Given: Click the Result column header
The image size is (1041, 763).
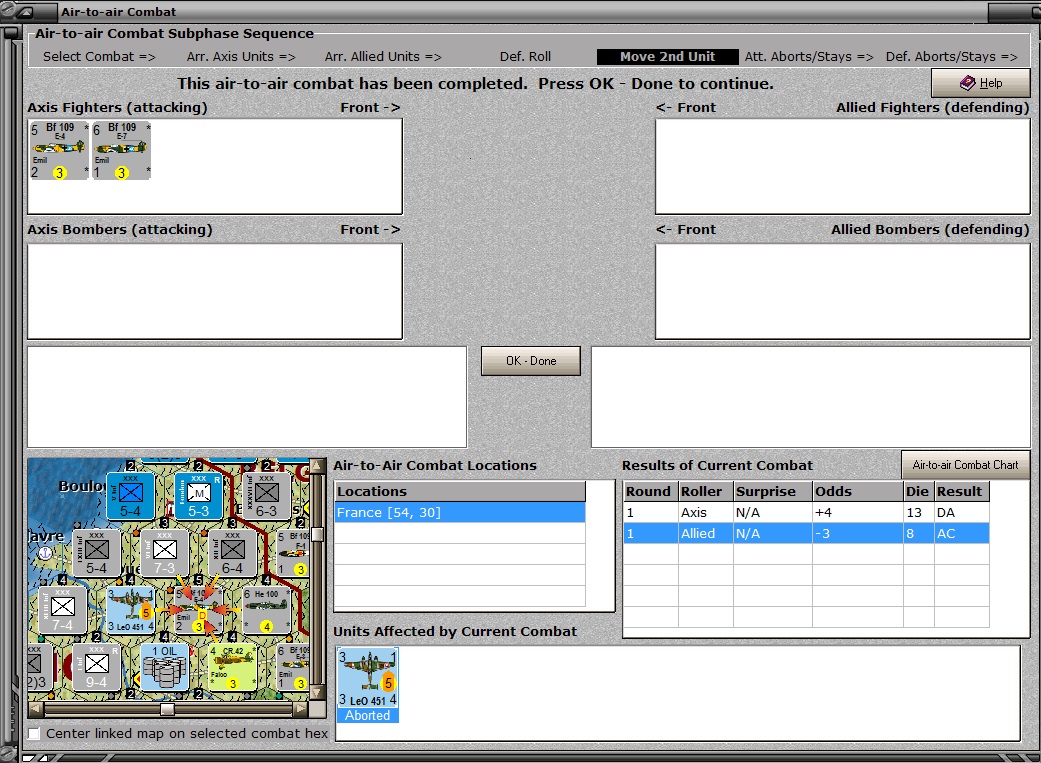Looking at the screenshot, I should click(962, 491).
